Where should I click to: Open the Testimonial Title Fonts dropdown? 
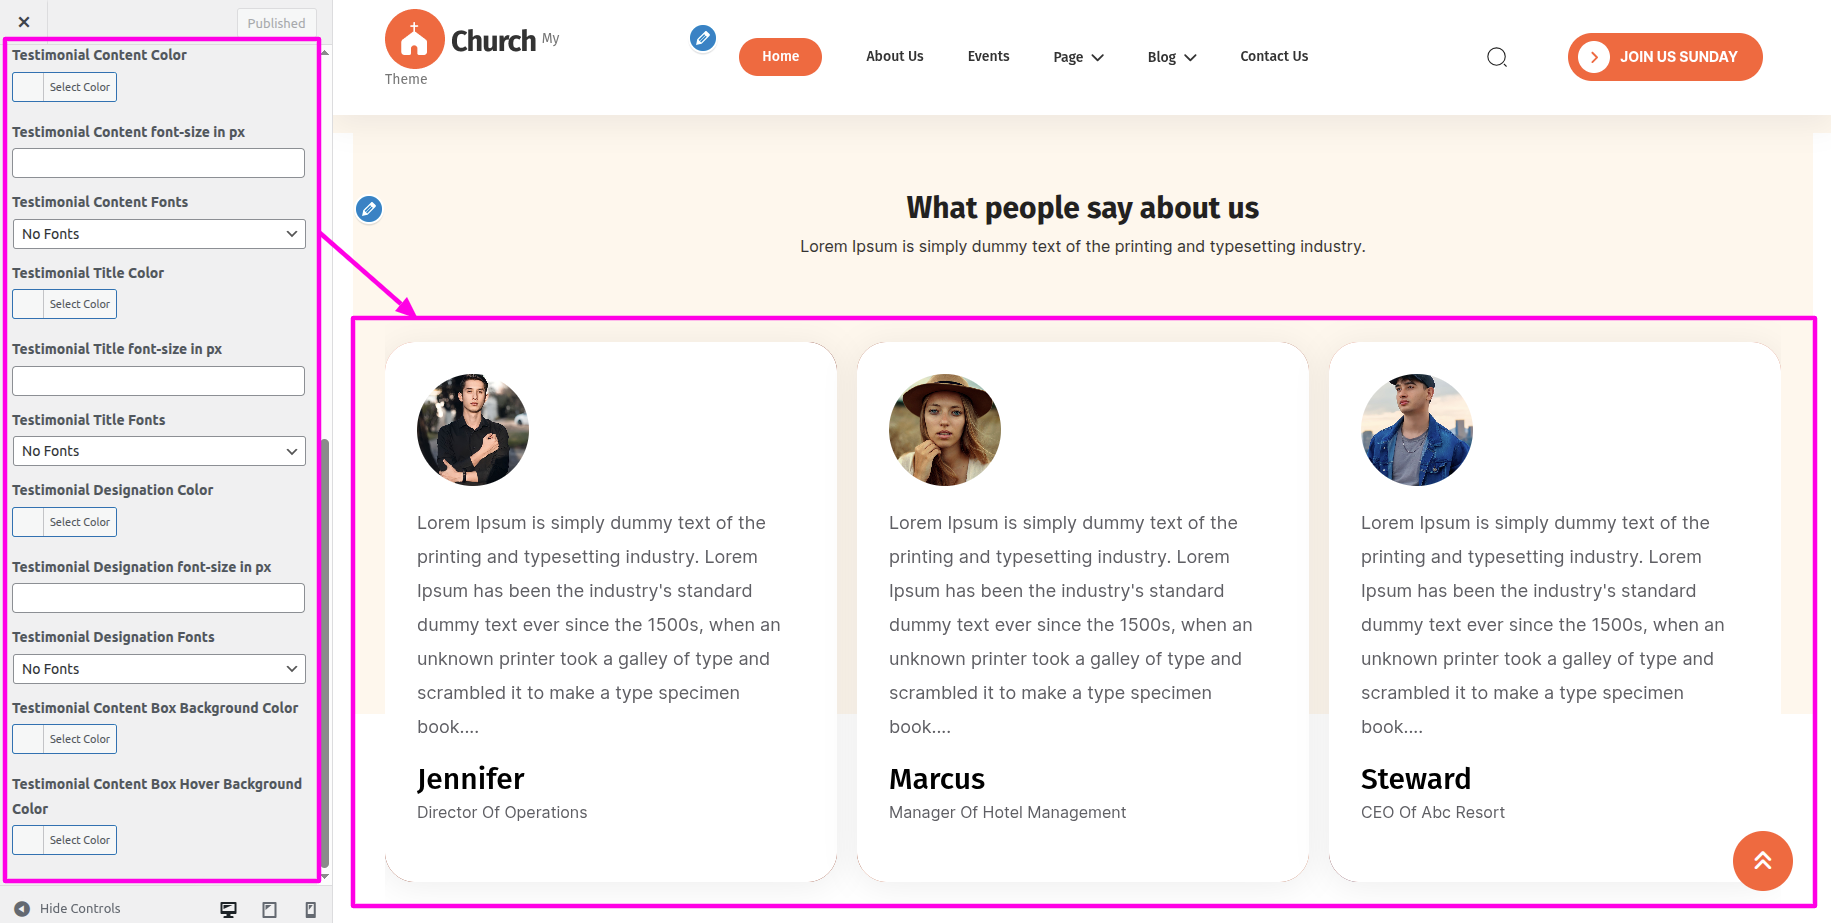(x=159, y=451)
